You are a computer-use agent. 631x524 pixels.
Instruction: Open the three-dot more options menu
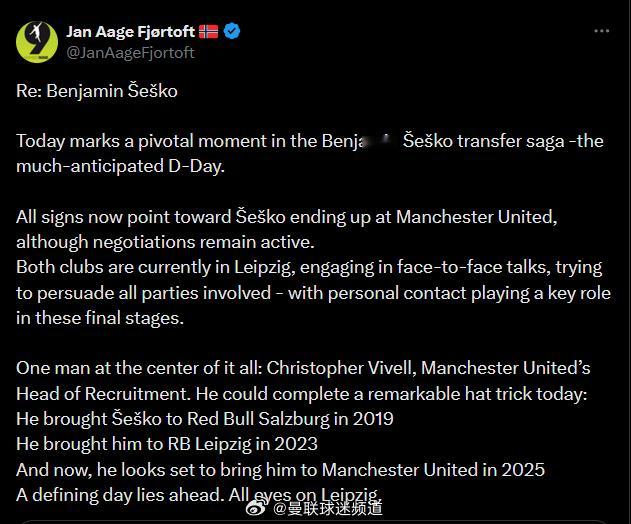tap(602, 31)
